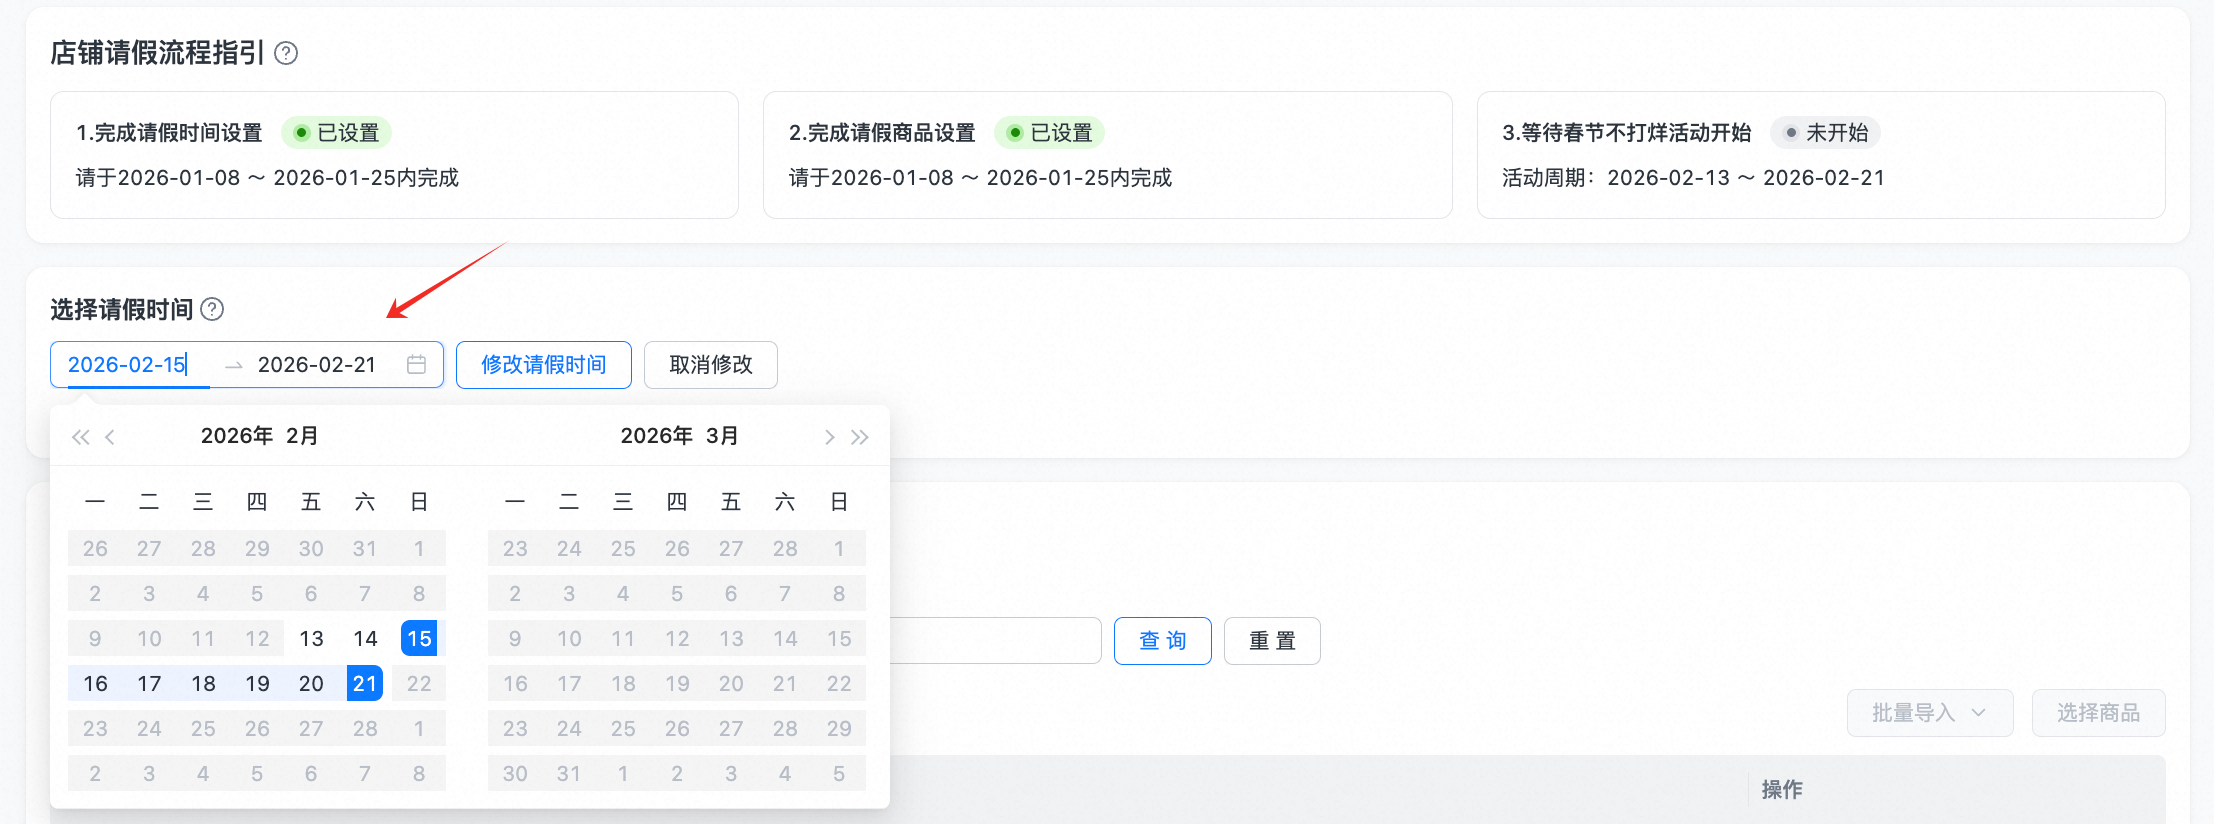
Task: Click 修改请假时间 button
Action: [543, 365]
